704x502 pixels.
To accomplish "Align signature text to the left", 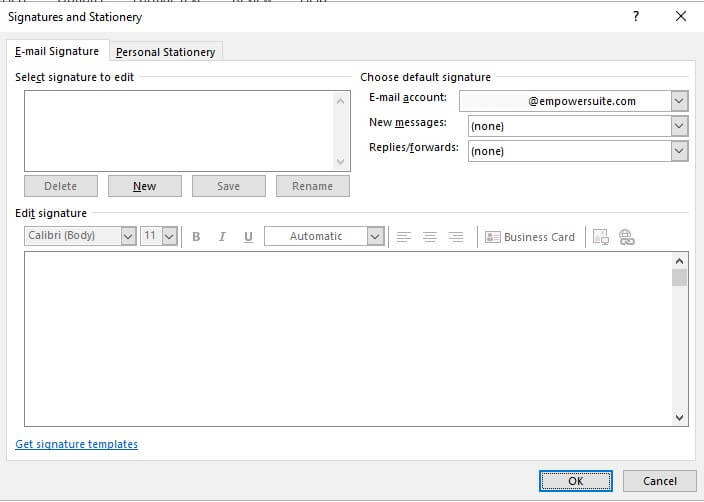I will point(404,237).
